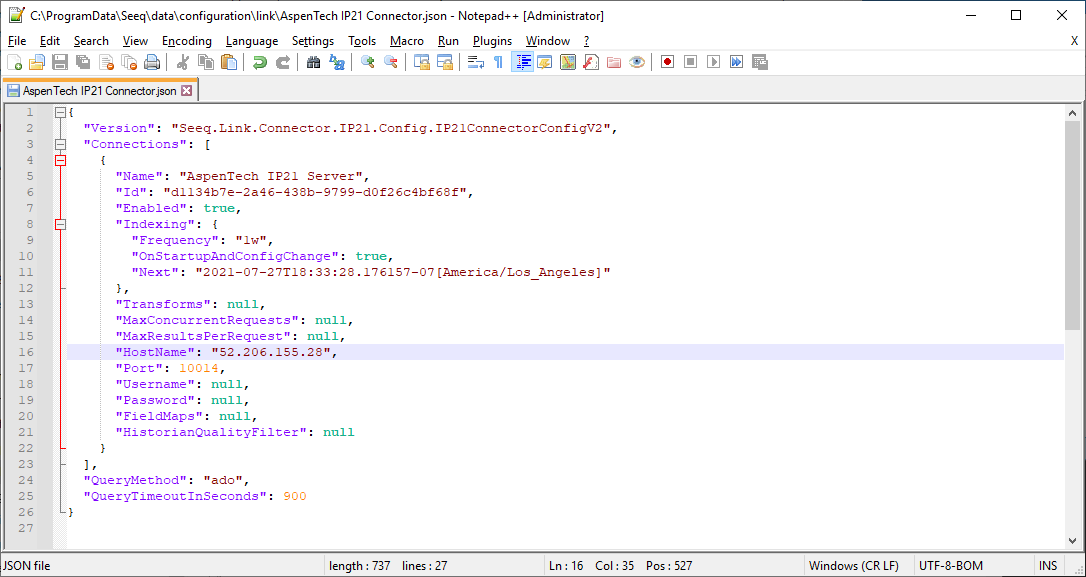
Task: Click the port value 10014
Action: pos(199,368)
